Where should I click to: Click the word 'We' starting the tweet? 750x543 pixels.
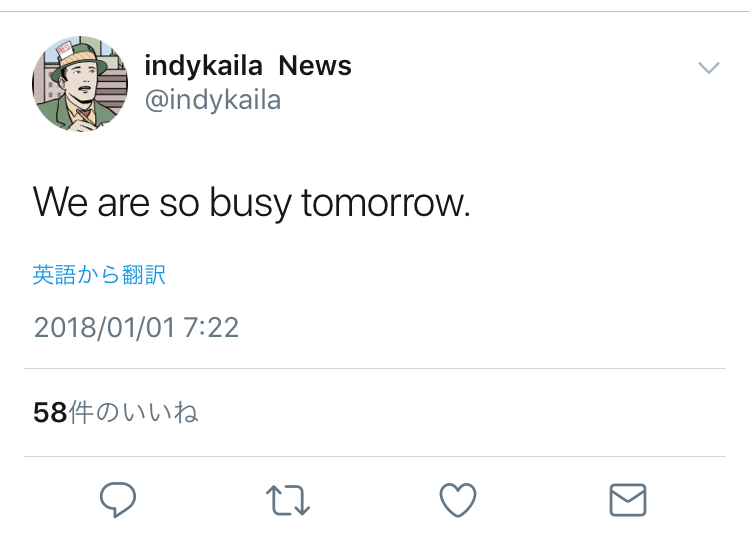[61, 203]
